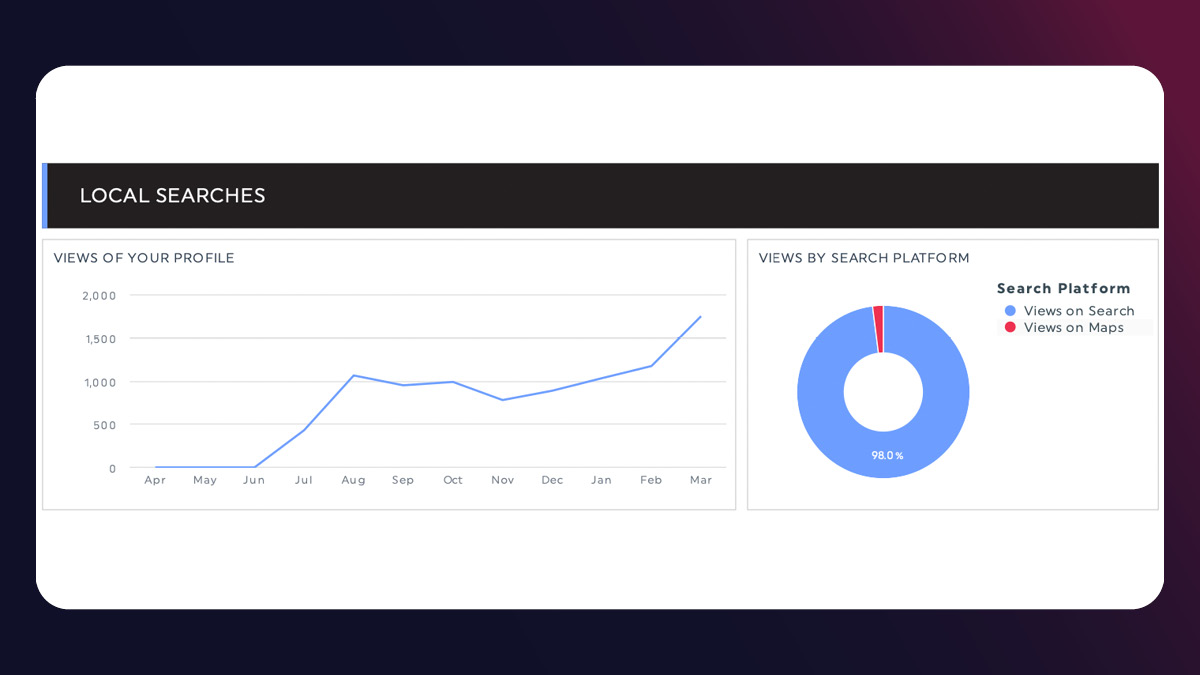Click the Feb x-axis label

[651, 480]
